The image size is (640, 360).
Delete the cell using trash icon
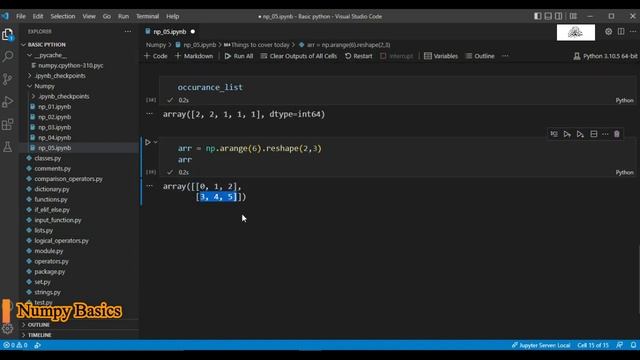[x=617, y=134]
